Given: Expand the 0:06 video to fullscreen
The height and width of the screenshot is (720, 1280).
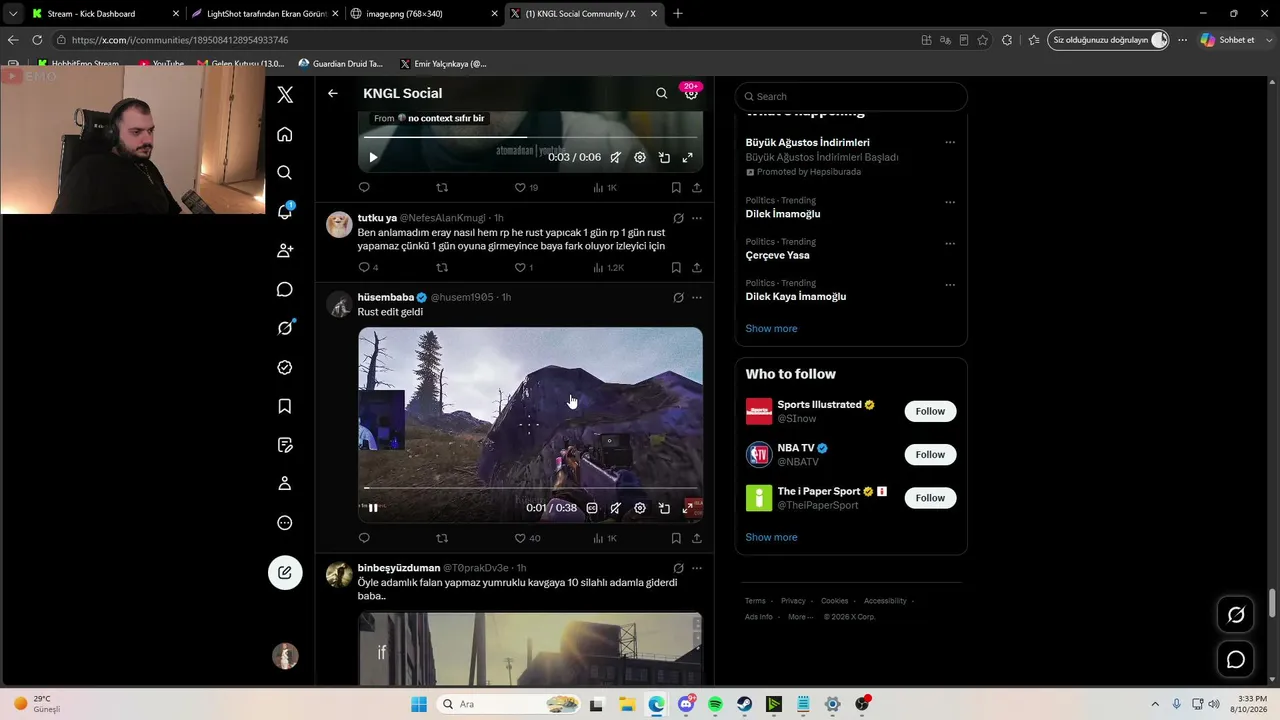Looking at the screenshot, I should point(688,157).
